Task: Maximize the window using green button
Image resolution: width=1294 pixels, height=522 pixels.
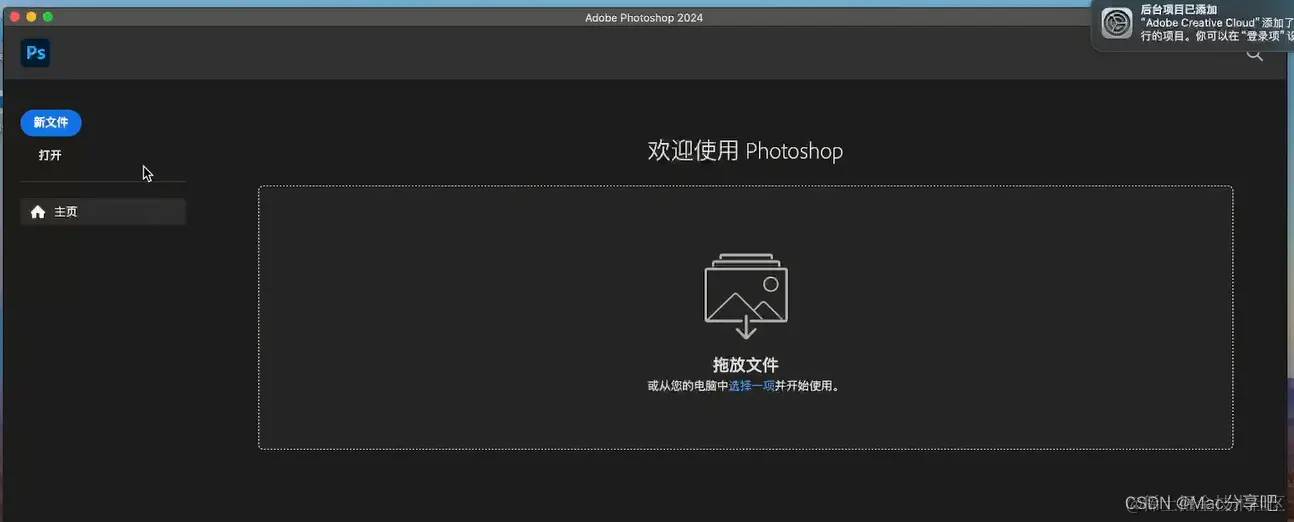Action: [47, 17]
